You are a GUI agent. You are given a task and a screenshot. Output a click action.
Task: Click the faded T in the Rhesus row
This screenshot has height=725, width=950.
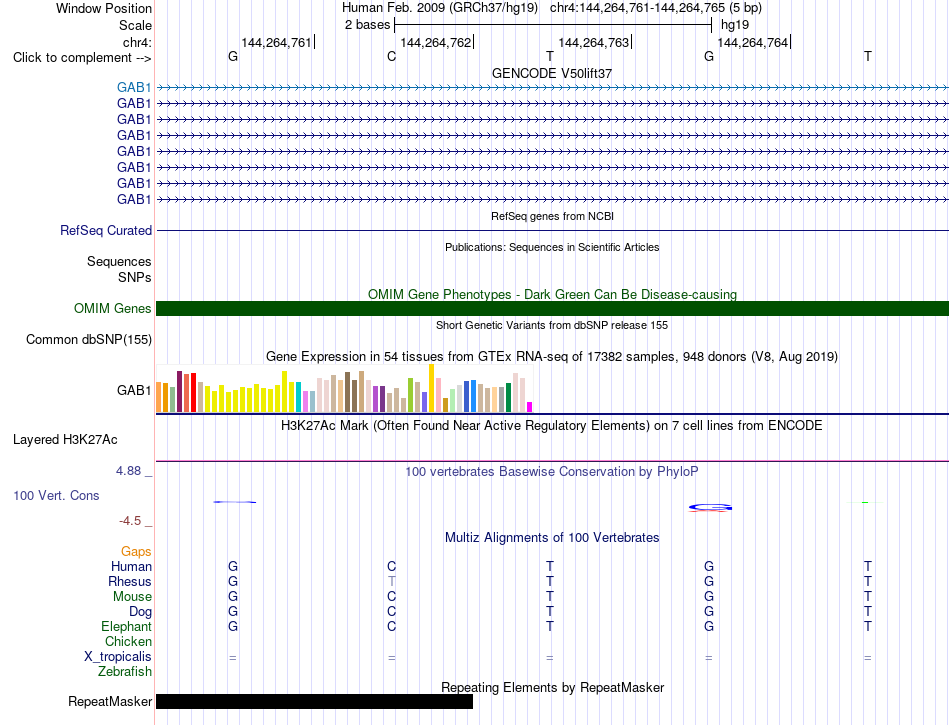(391, 581)
